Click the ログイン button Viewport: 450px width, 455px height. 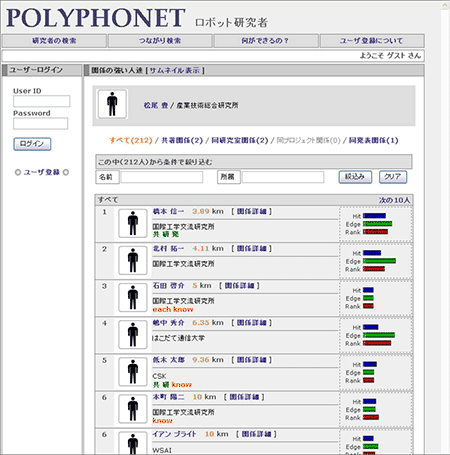pos(32,144)
